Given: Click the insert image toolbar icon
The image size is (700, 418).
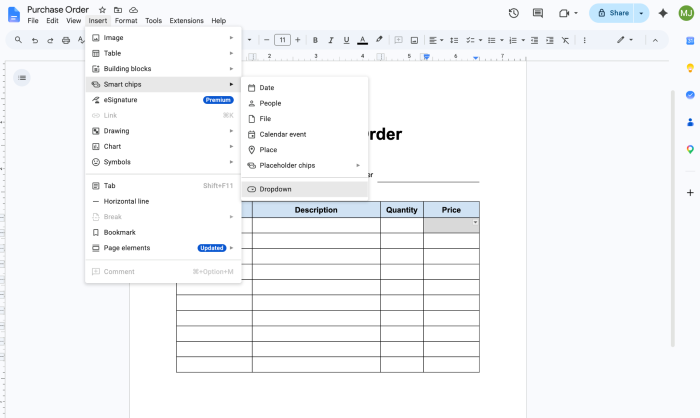Looking at the screenshot, I should (x=414, y=40).
